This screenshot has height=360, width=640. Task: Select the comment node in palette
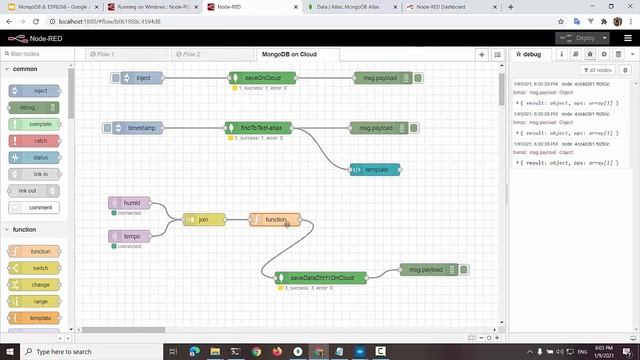tap(34, 207)
